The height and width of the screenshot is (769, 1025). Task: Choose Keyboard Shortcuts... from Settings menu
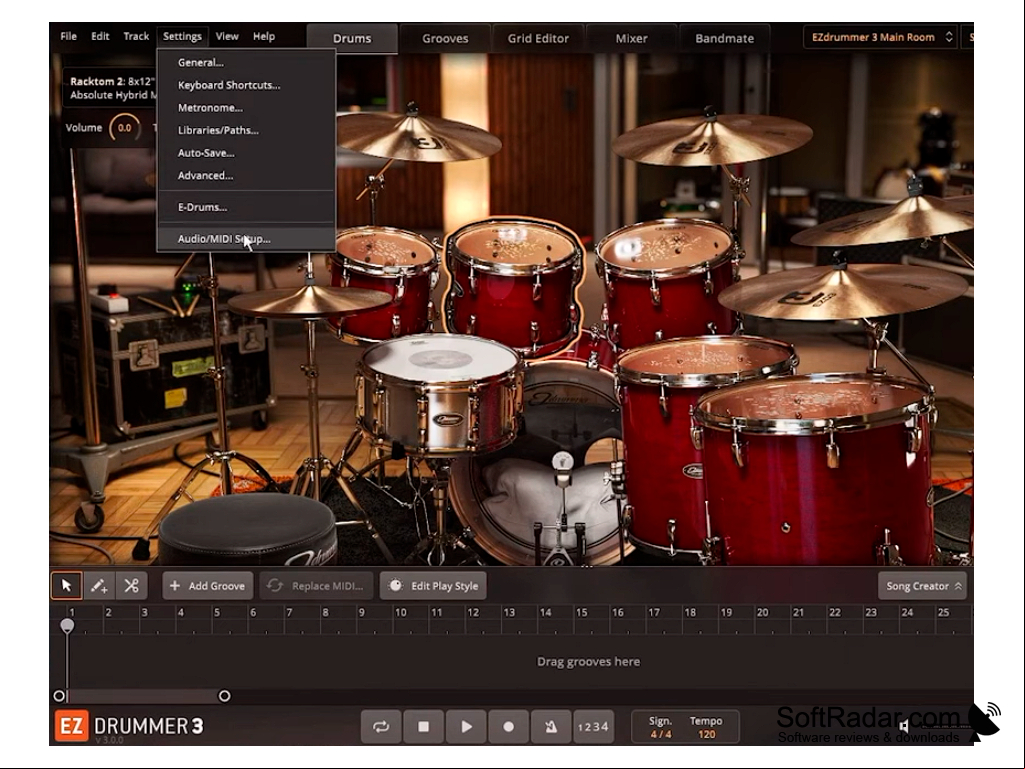(x=246, y=85)
